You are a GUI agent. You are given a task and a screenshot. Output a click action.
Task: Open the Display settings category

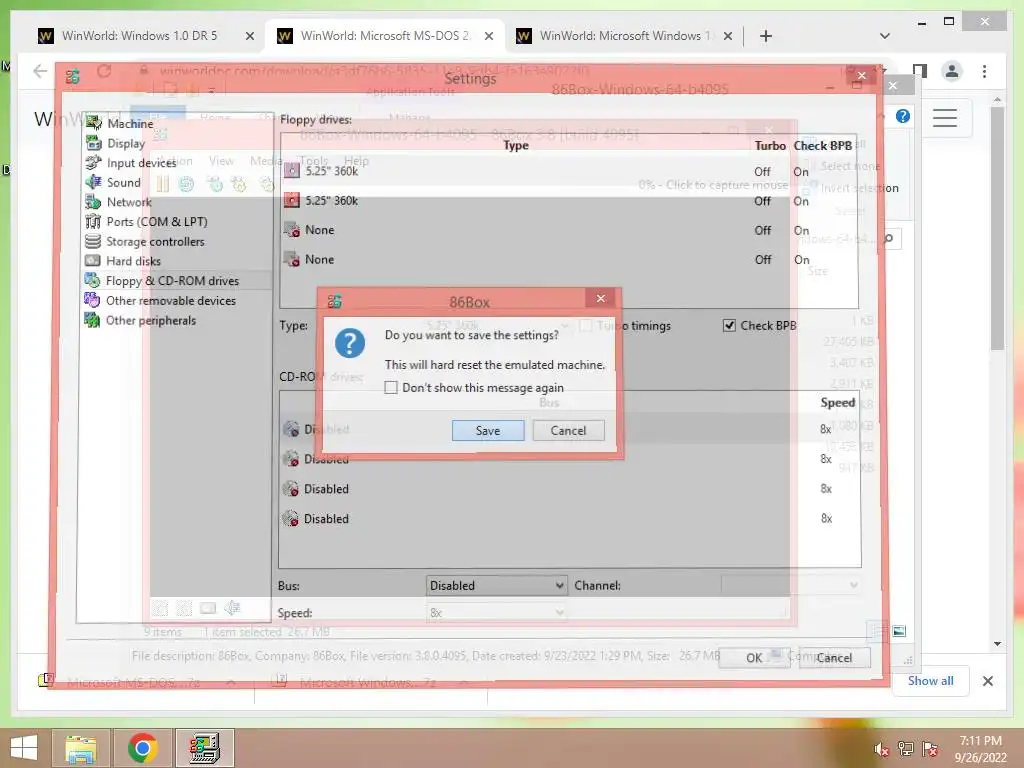pos(125,143)
